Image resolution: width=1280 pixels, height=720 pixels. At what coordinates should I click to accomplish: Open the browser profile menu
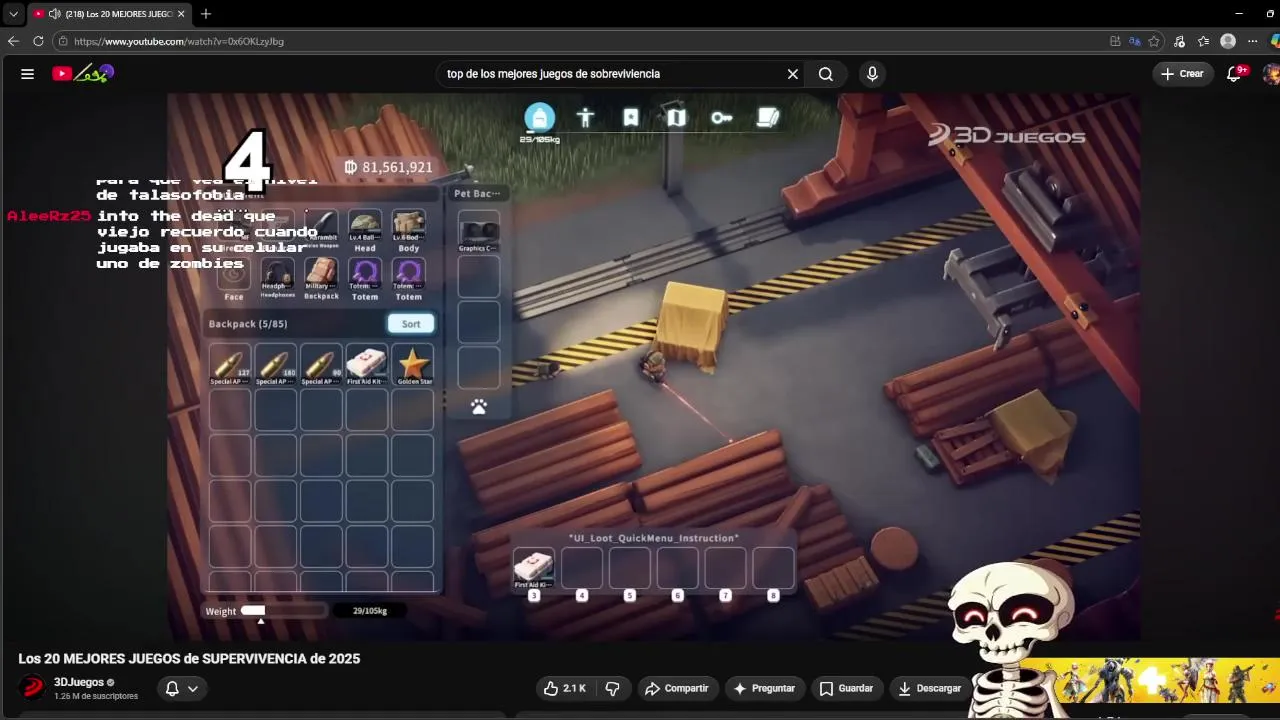point(1228,41)
